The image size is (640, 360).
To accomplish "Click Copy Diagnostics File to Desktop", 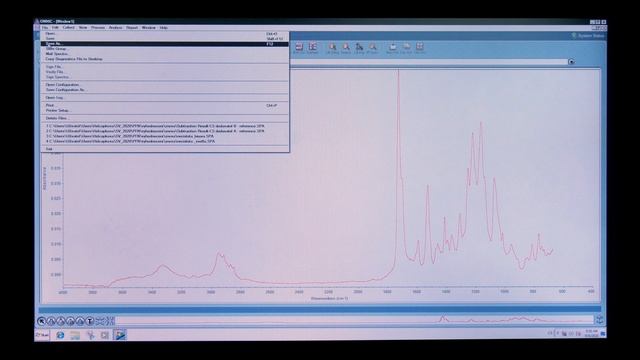I will coord(164,59).
